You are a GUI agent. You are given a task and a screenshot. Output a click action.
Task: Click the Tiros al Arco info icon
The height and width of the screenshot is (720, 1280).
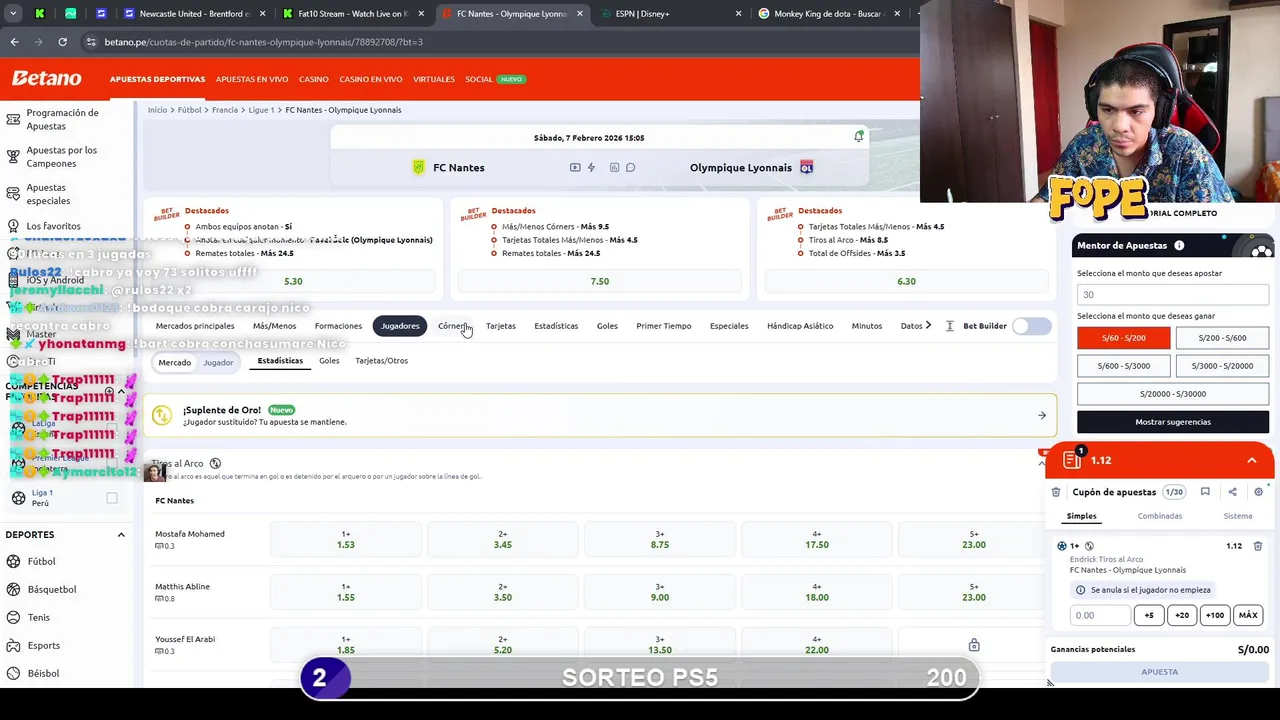click(x=215, y=463)
